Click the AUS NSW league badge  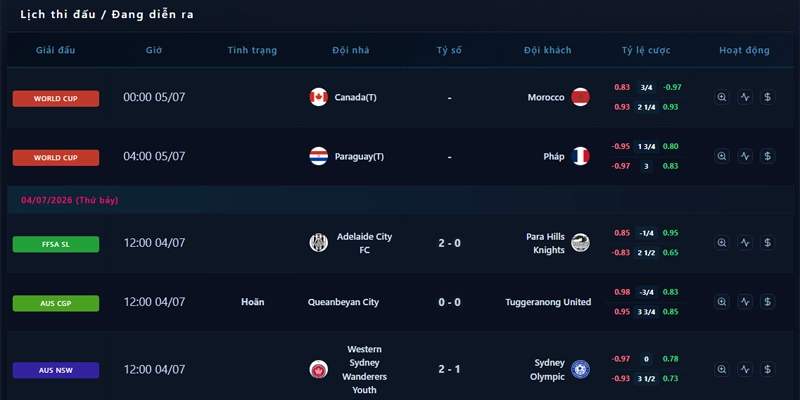[56, 370]
